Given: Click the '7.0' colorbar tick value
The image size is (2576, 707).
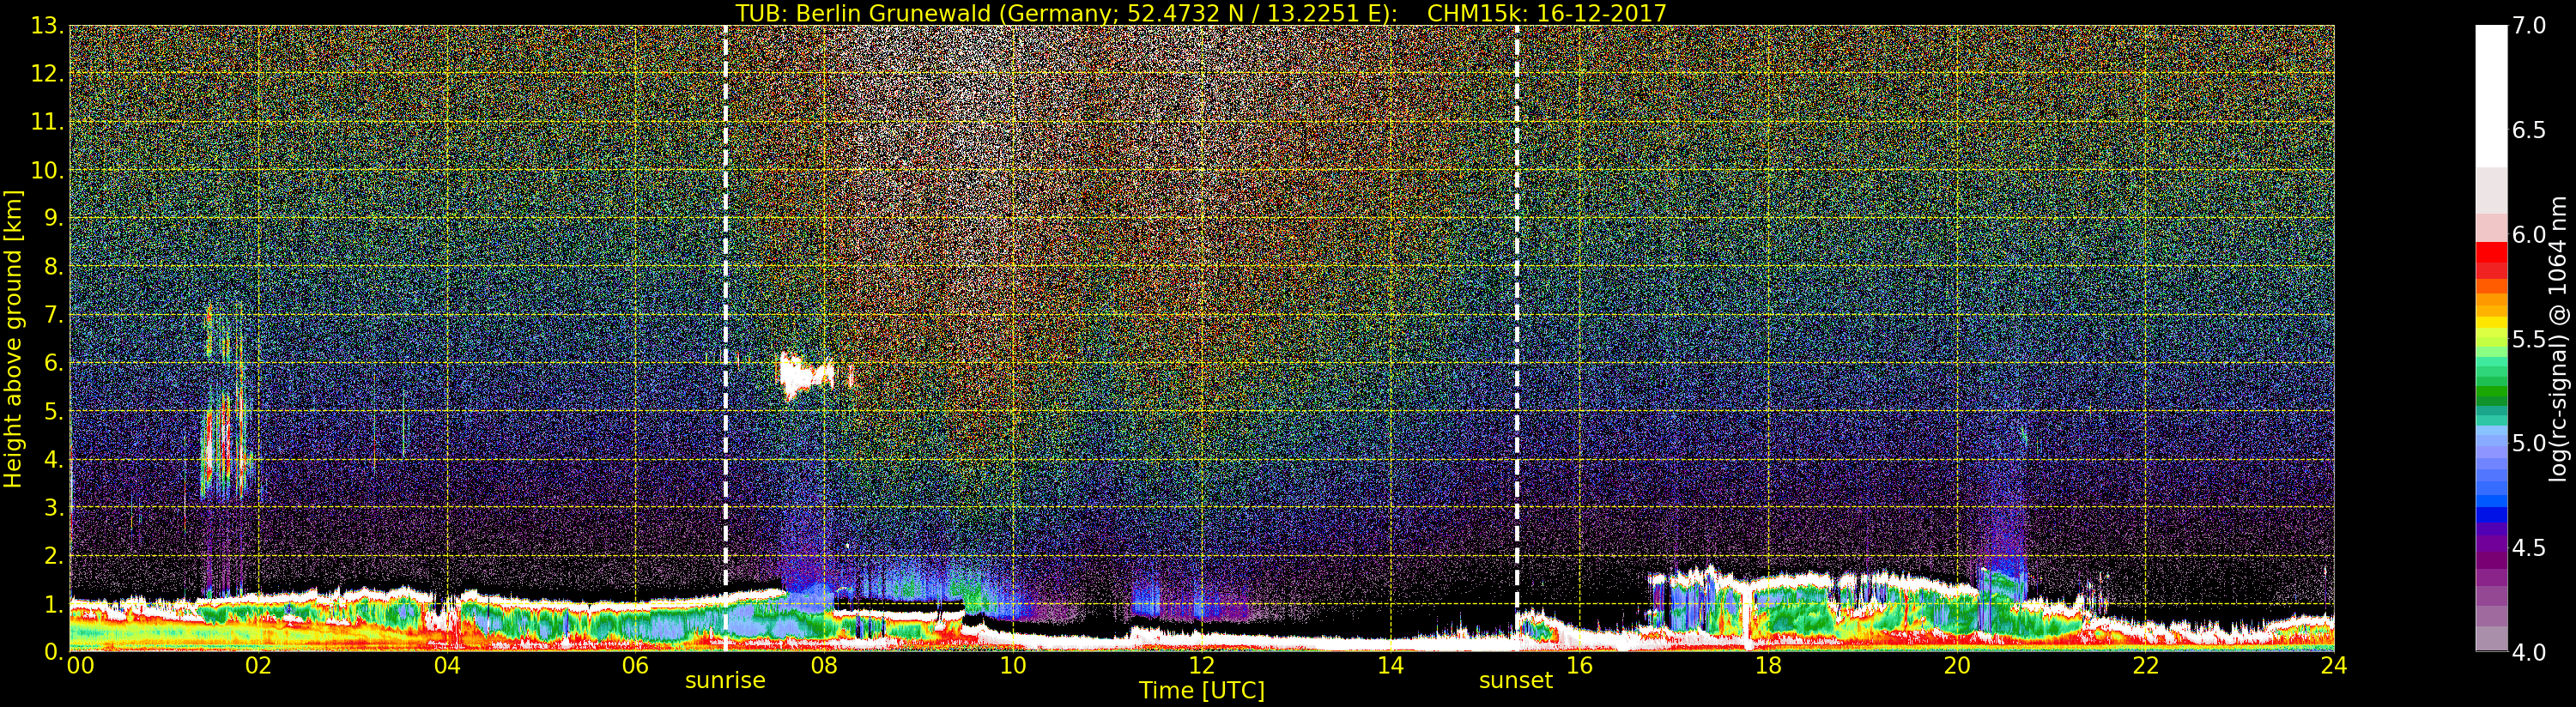Looking at the screenshot, I should point(2529,26).
